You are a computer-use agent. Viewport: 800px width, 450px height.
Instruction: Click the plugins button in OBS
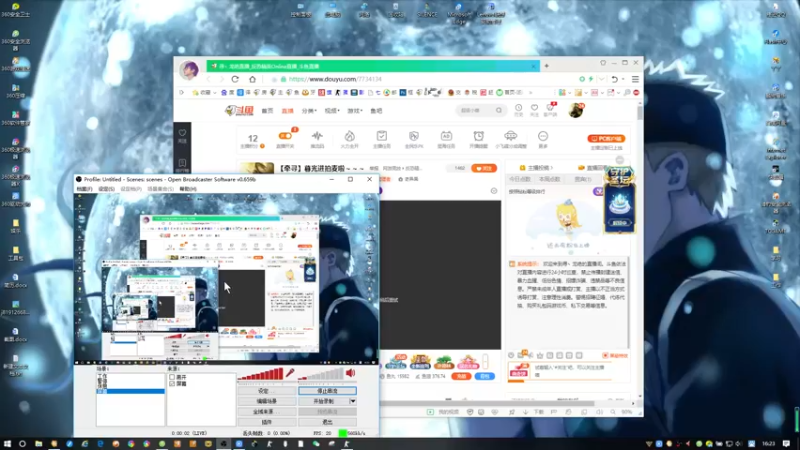(x=266, y=422)
